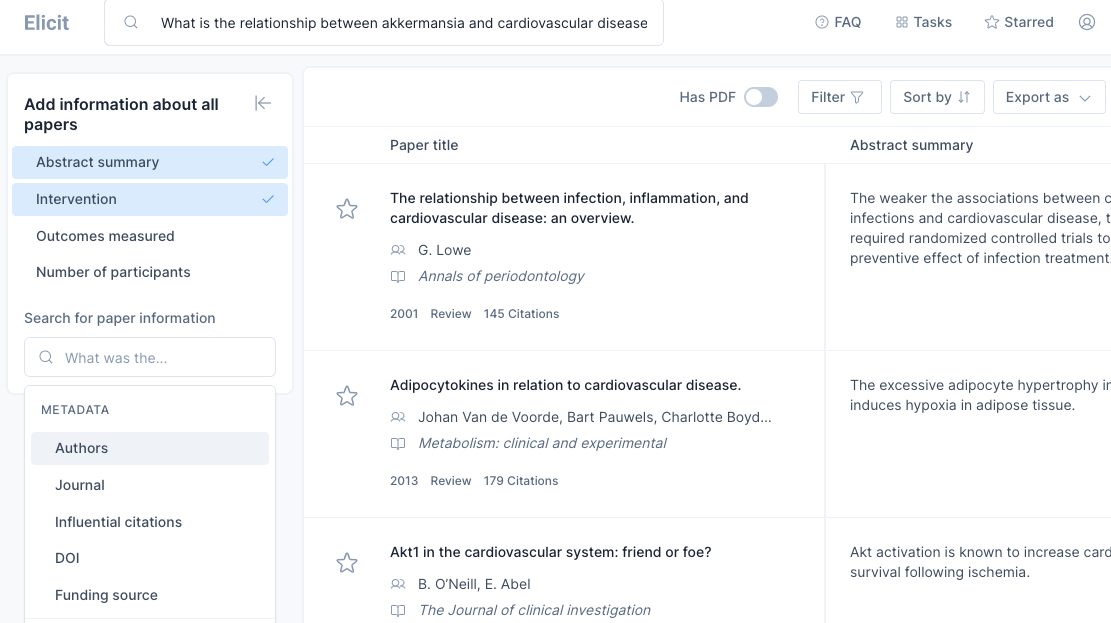Star the G. Lowe infection overview paper
The image size is (1111, 623).
point(346,209)
